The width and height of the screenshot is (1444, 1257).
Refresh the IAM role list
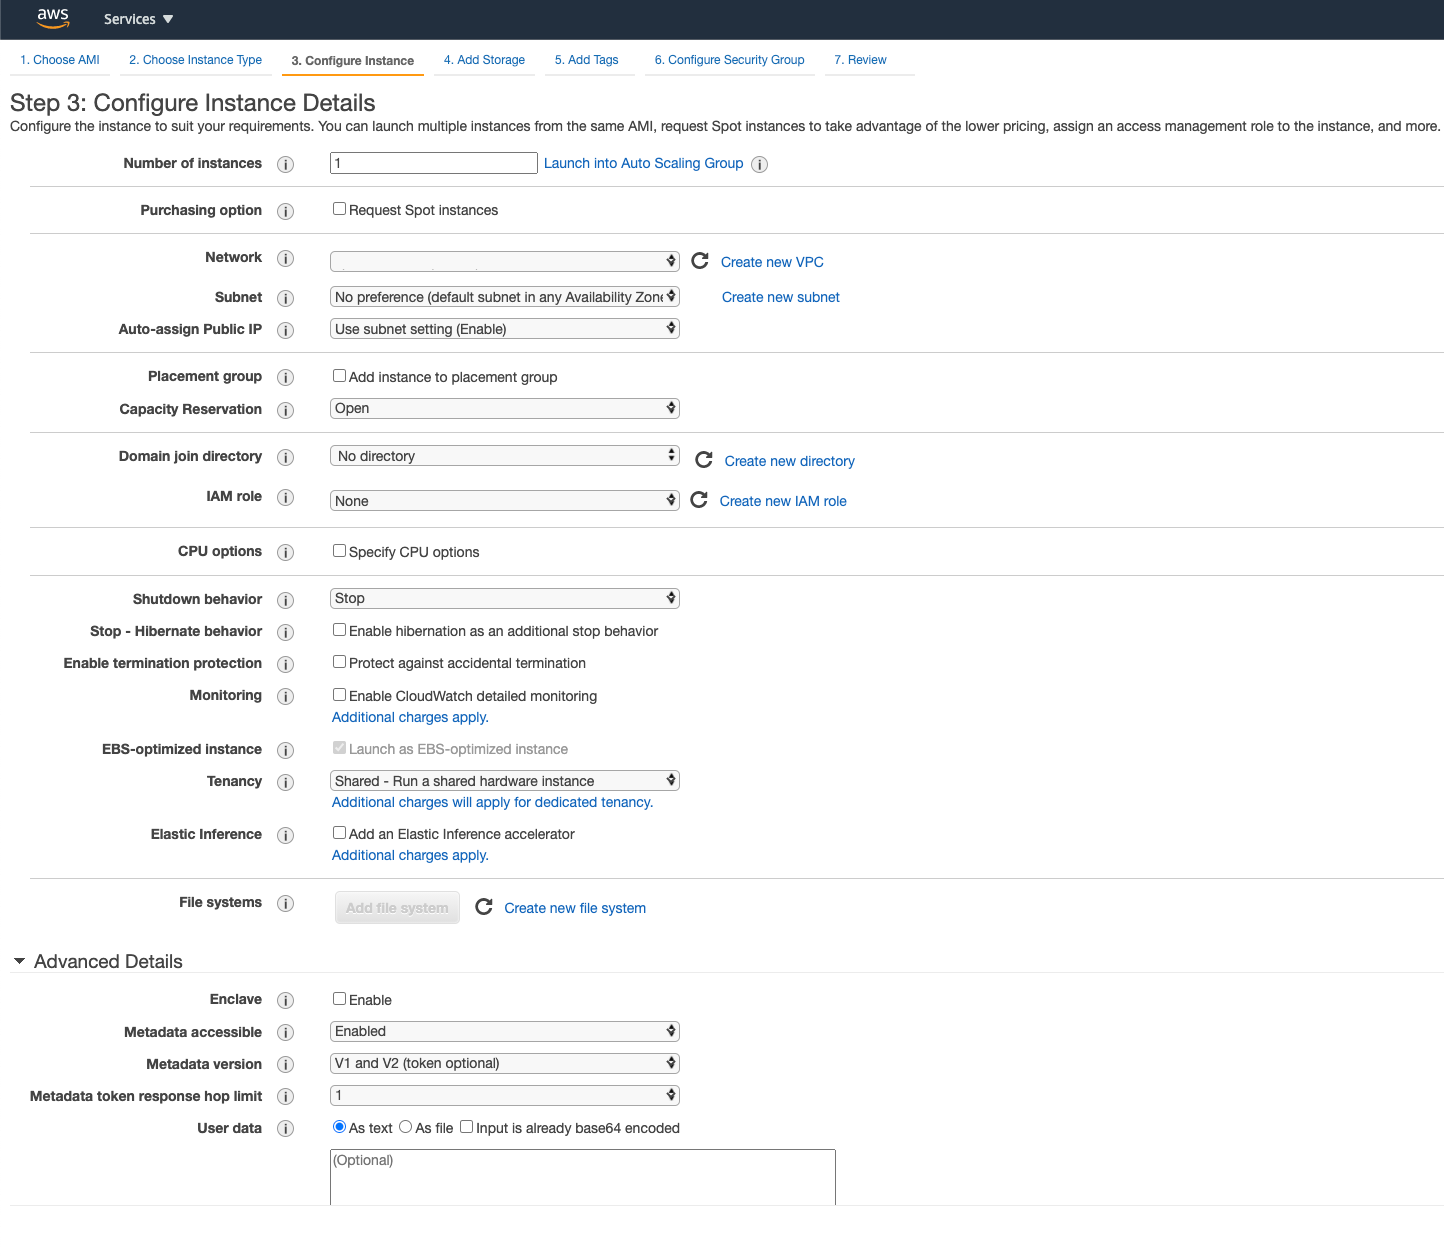tap(699, 499)
